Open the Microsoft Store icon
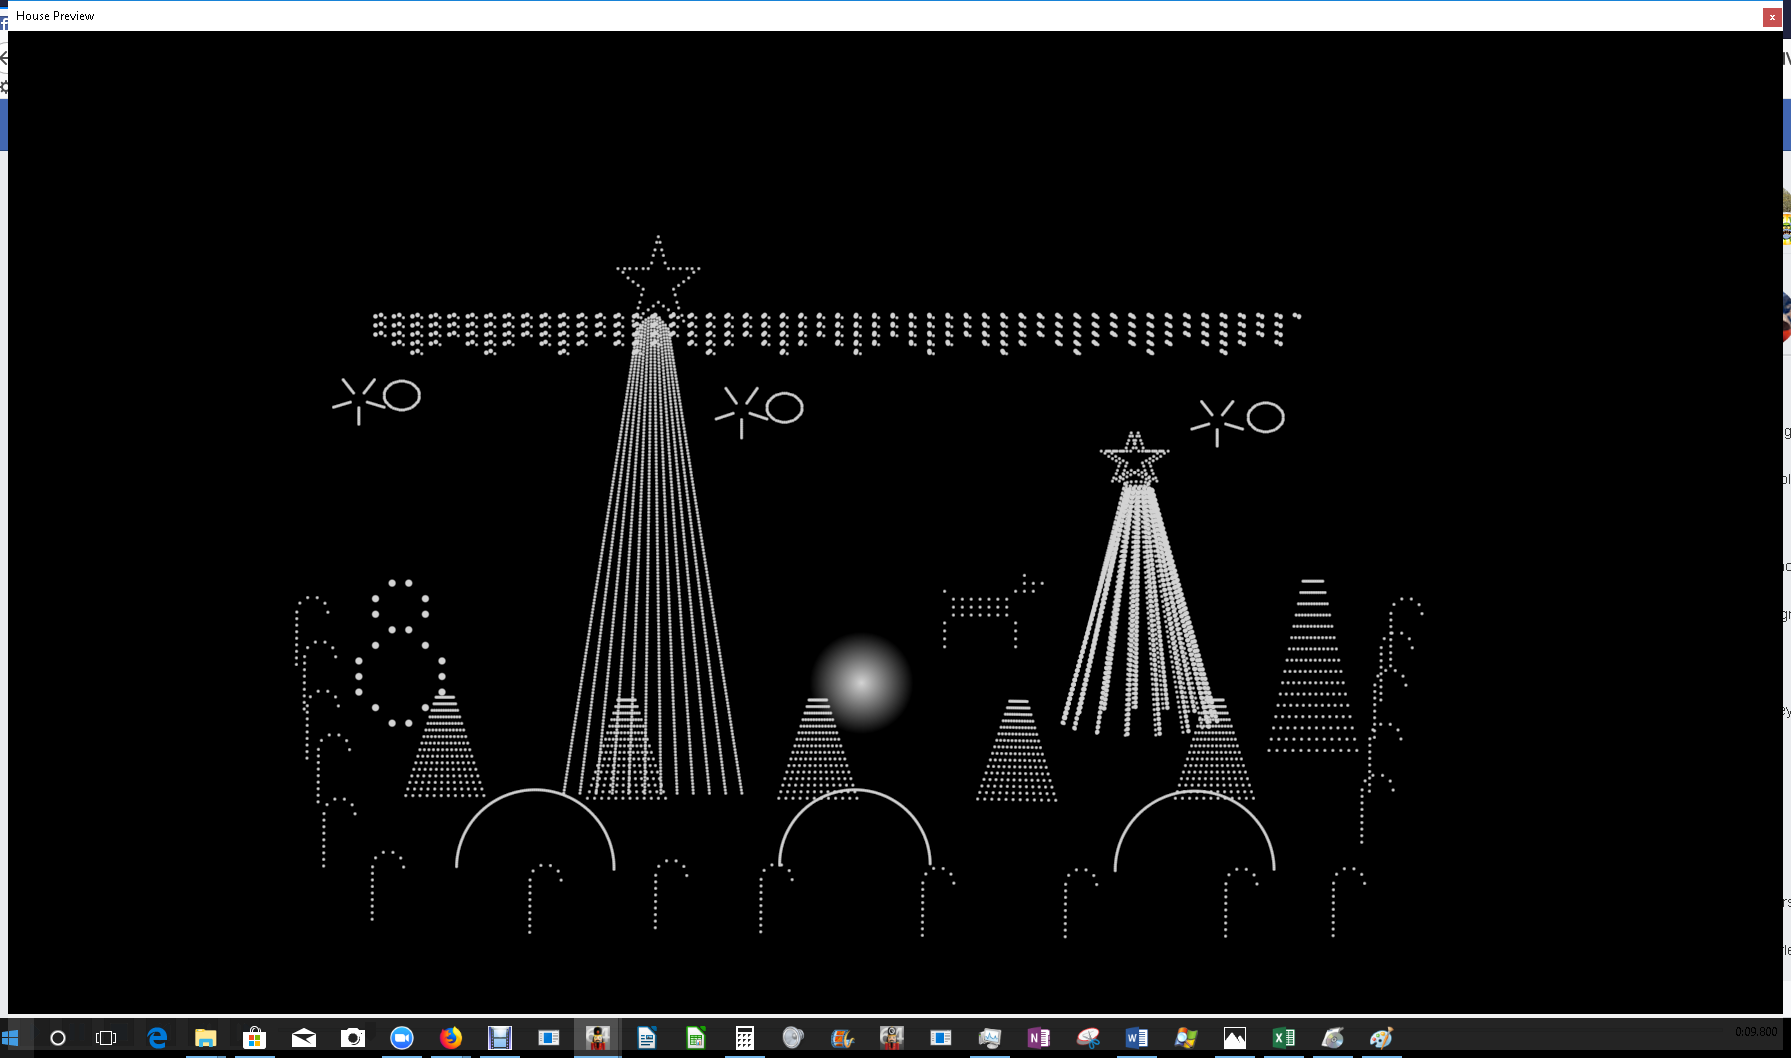This screenshot has height=1058, width=1791. pyautogui.click(x=255, y=1038)
